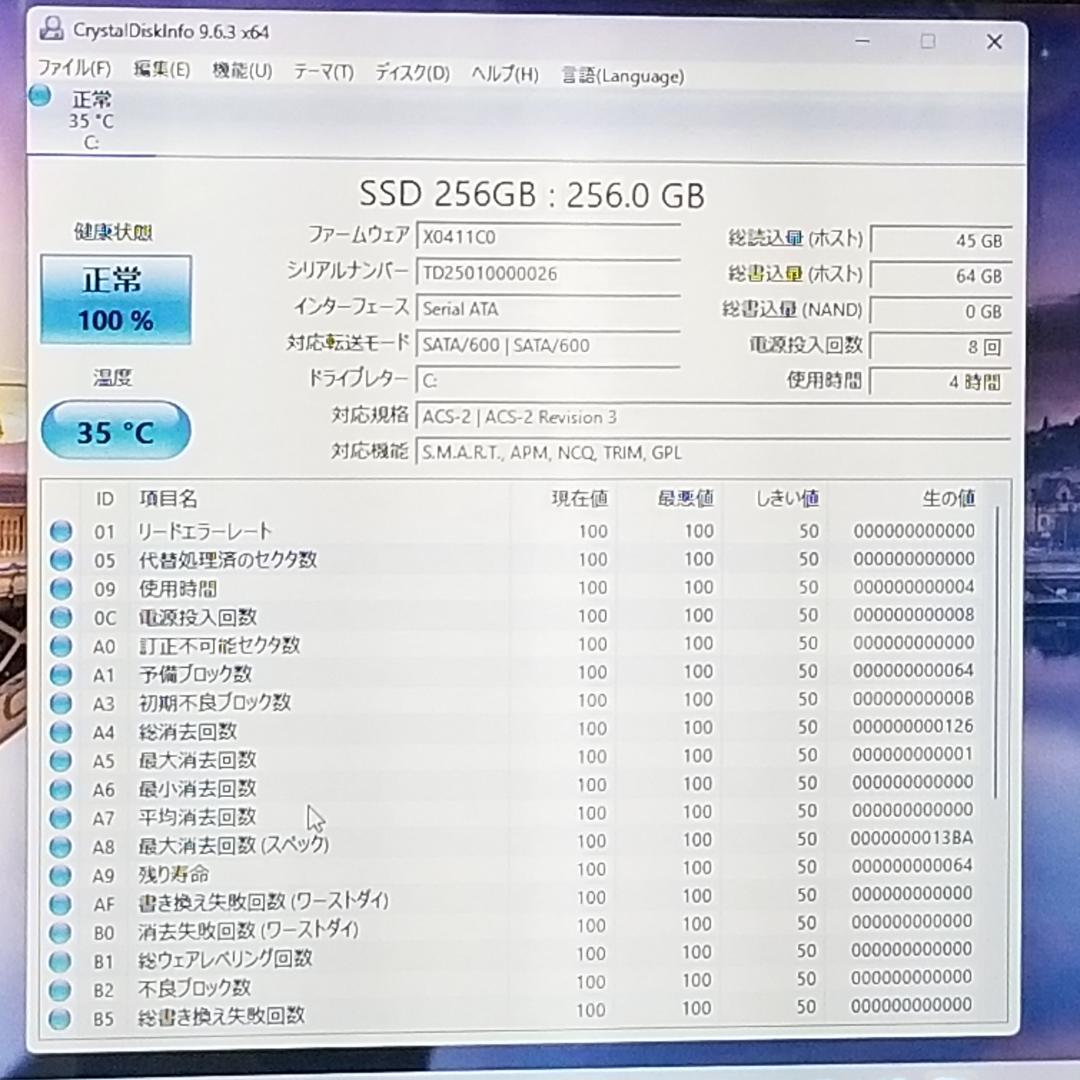The image size is (1080, 1080).
Task: Click the CrystalDiskInfo app icon in title bar
Action: (52, 29)
